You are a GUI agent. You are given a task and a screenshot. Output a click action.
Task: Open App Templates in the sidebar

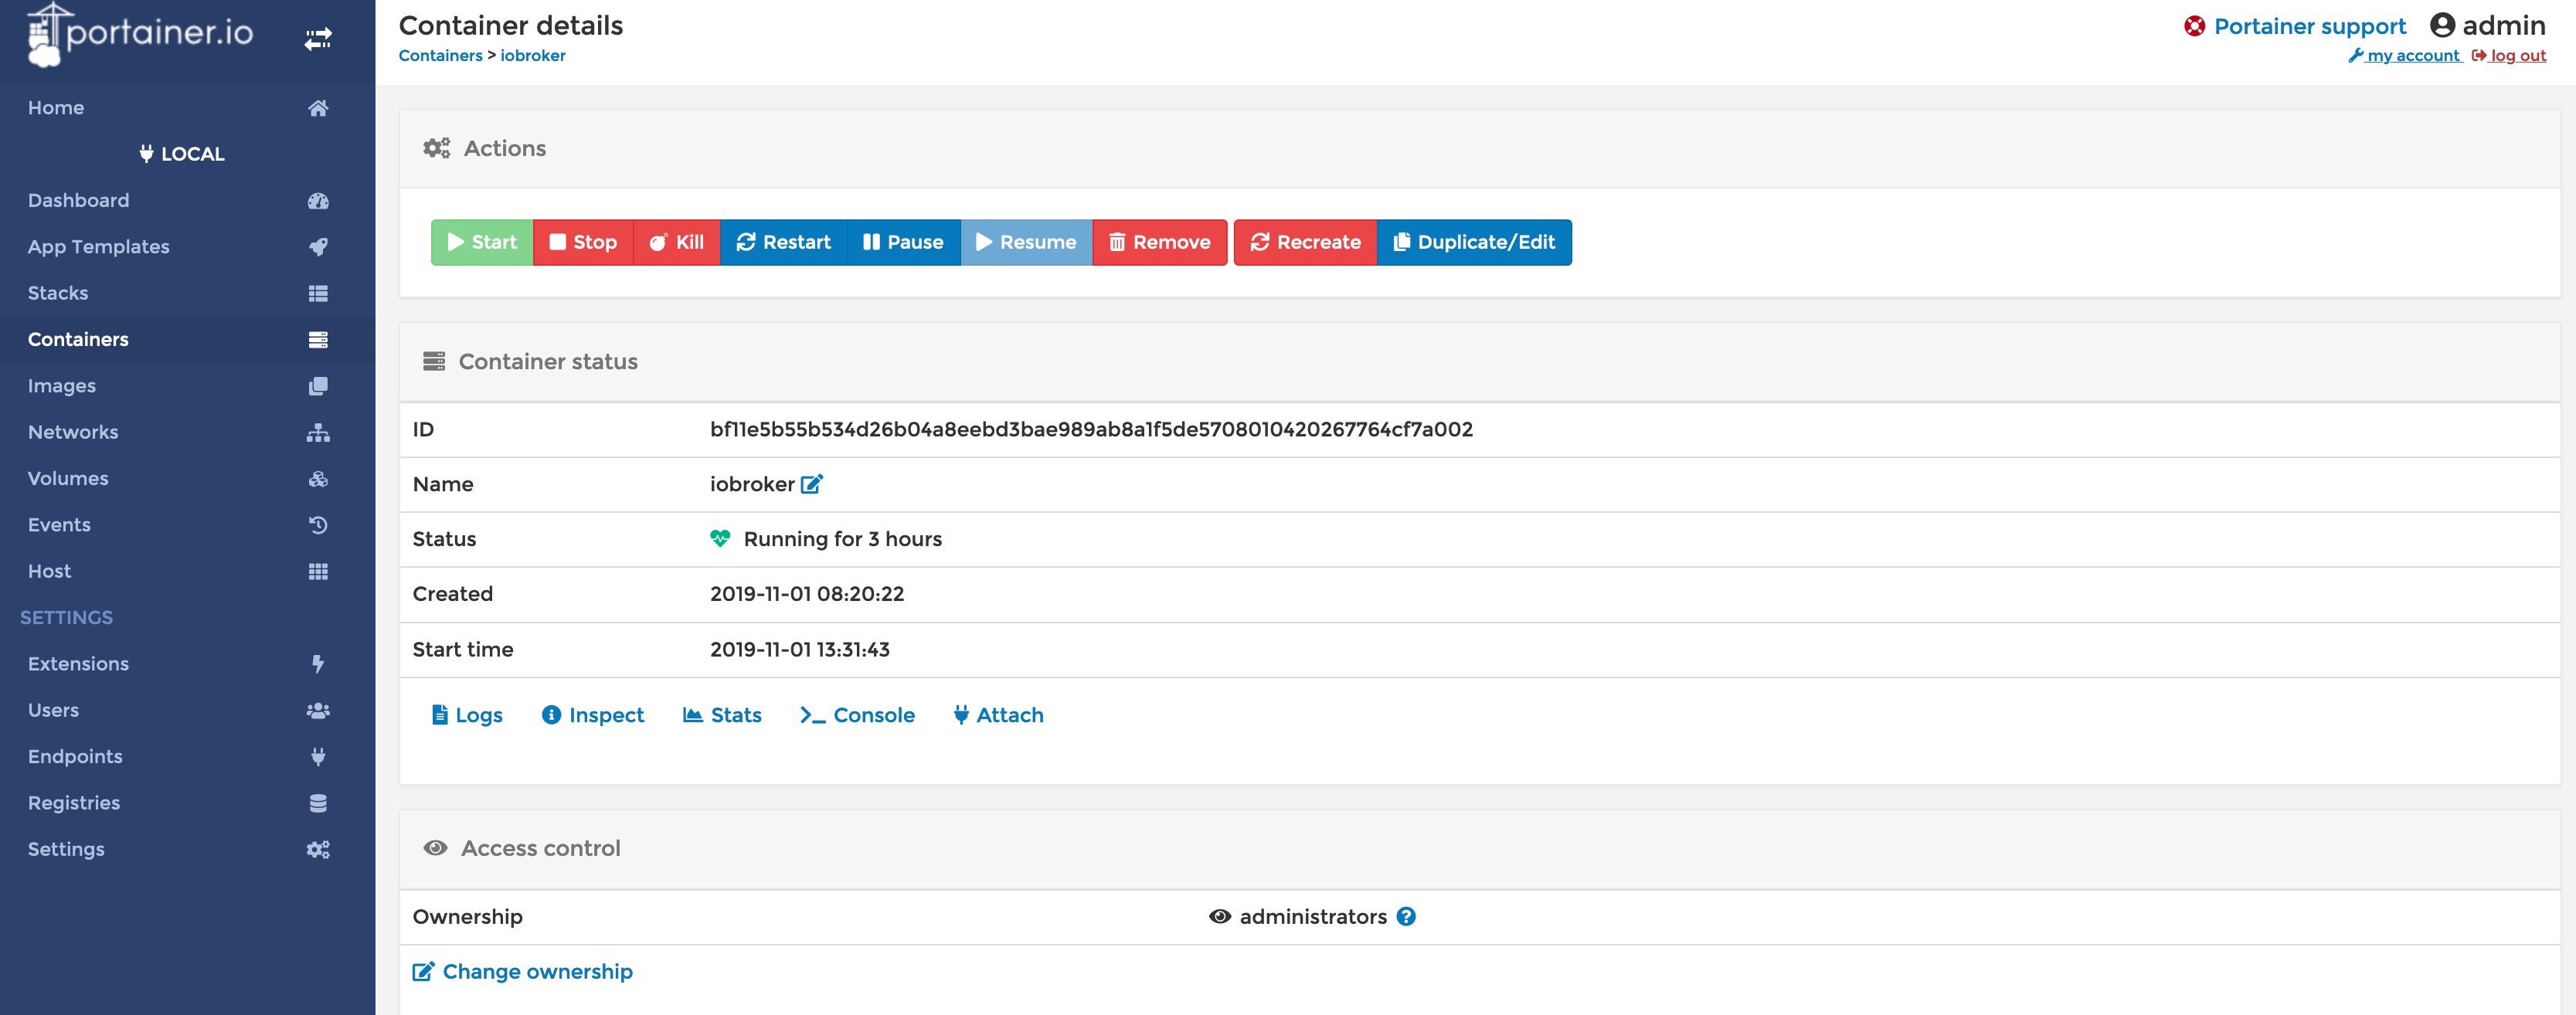click(x=98, y=246)
